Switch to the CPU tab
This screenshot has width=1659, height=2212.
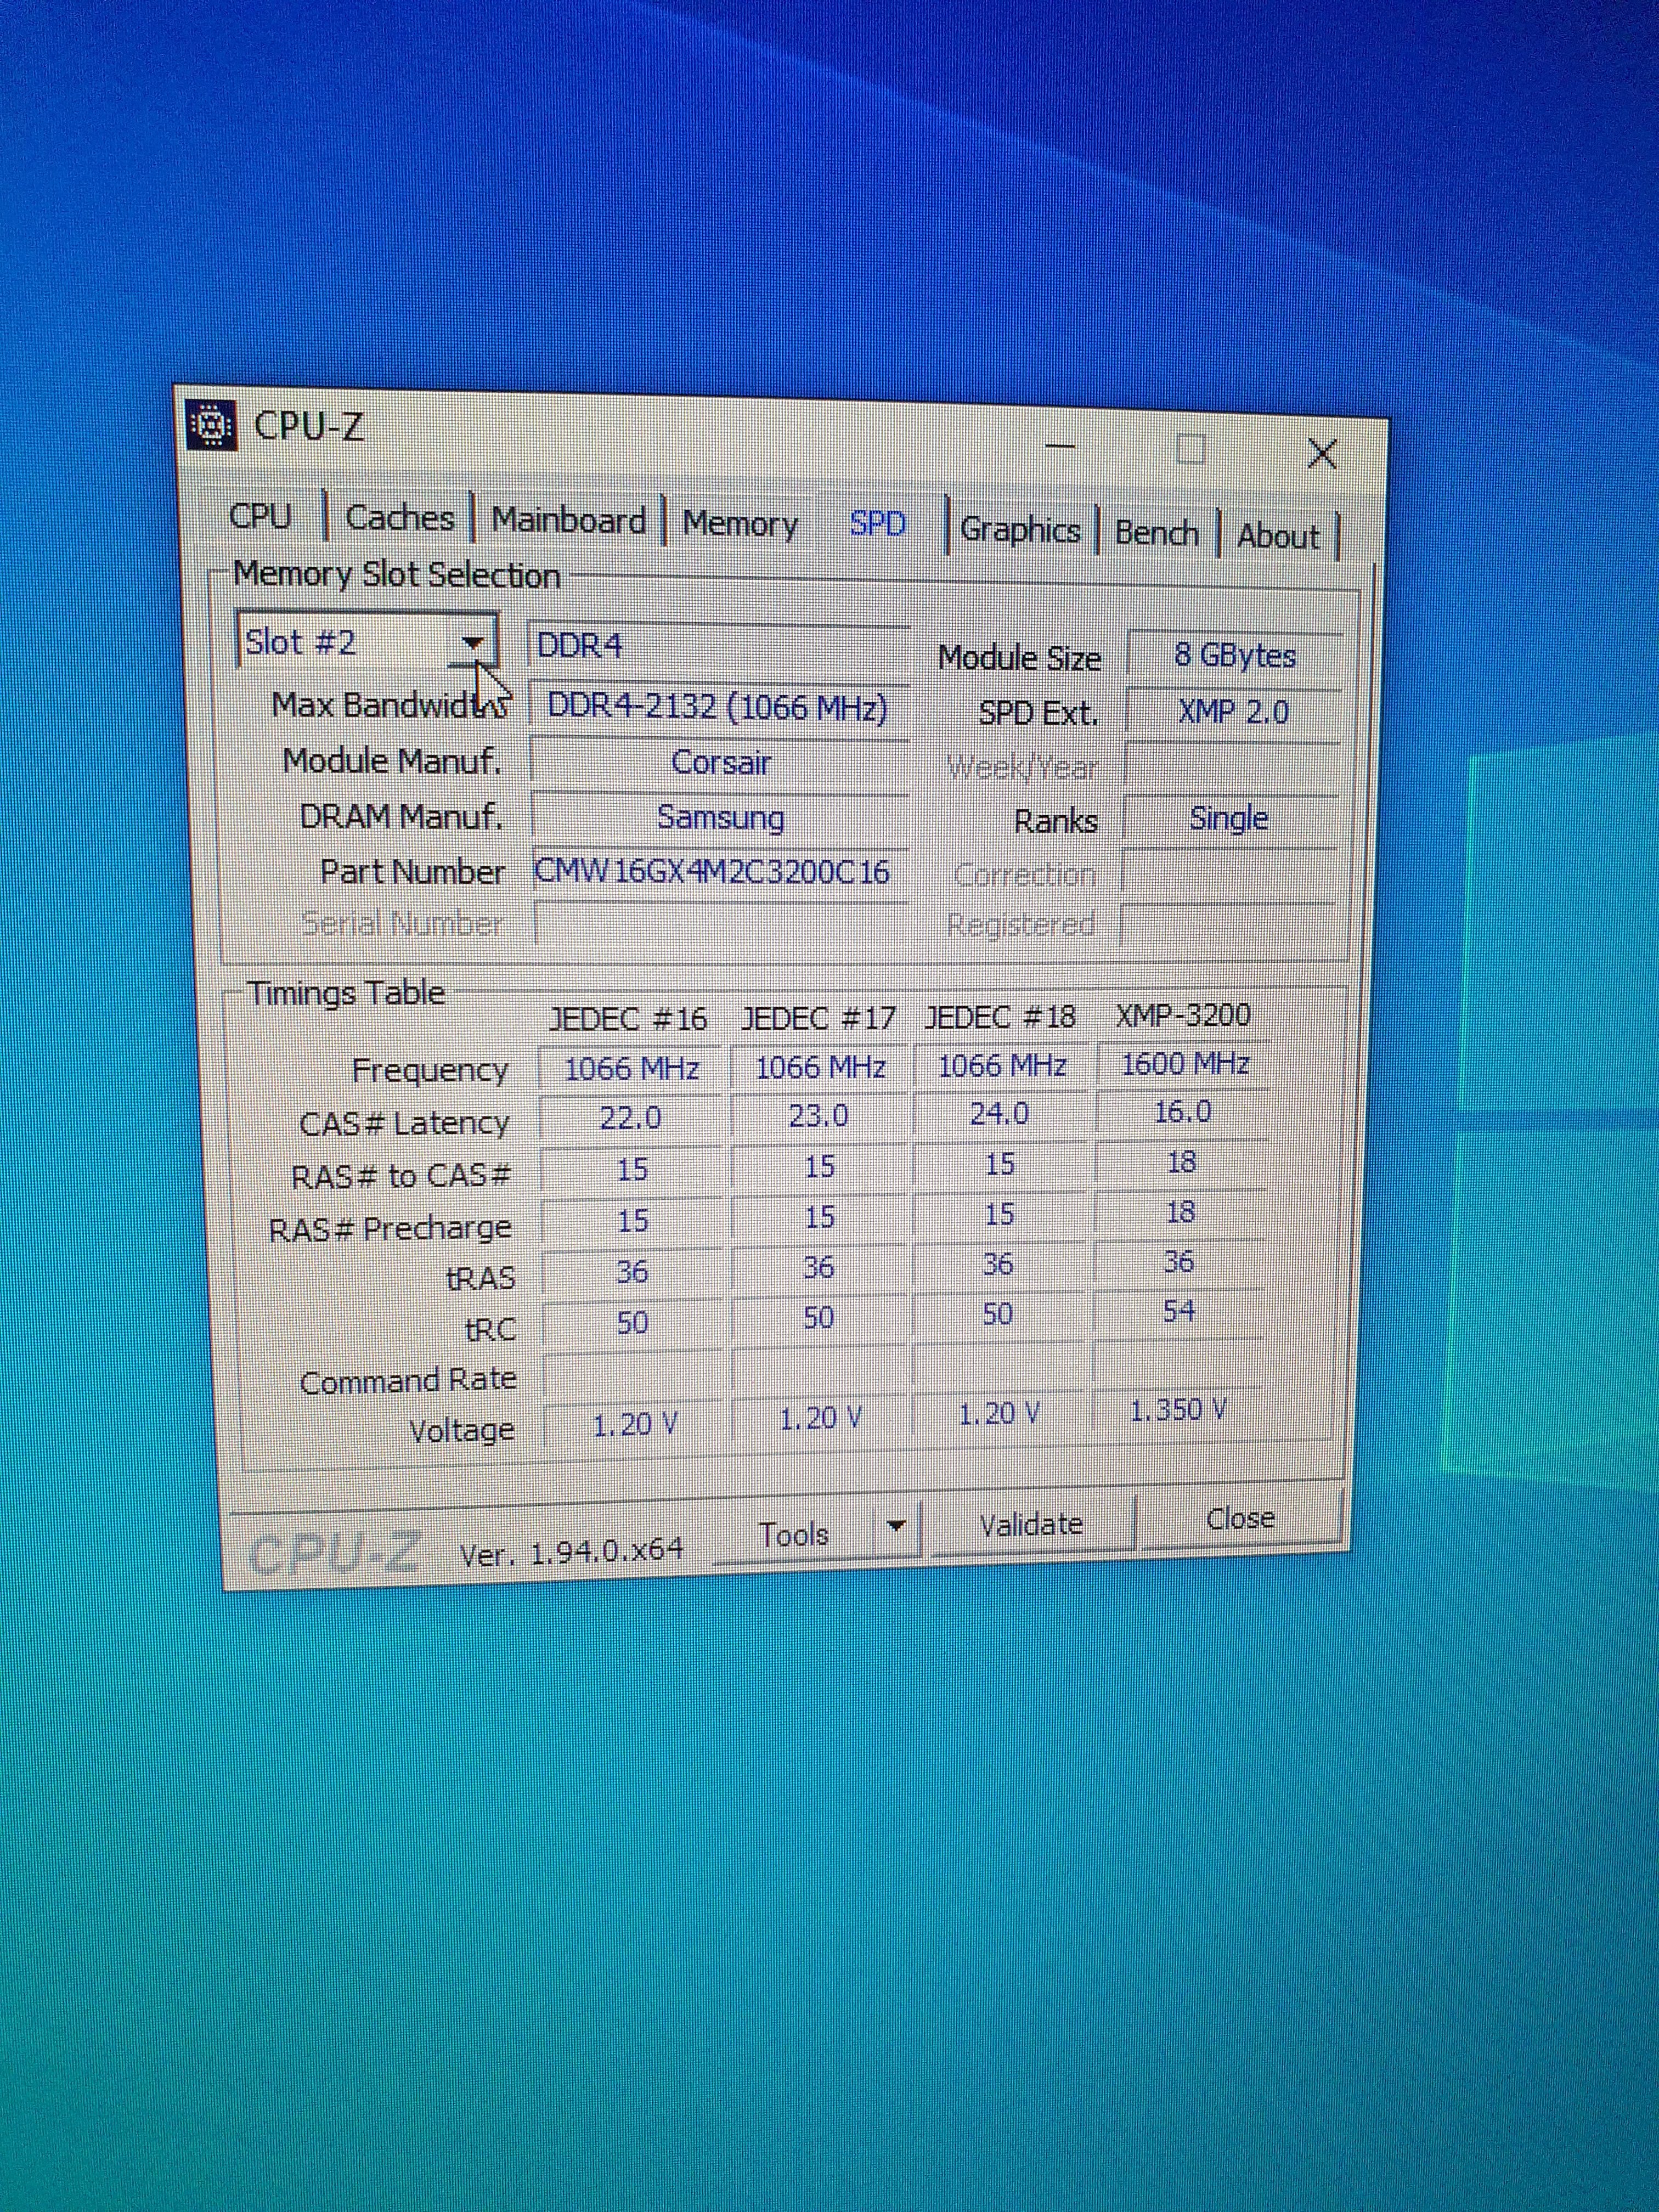261,517
